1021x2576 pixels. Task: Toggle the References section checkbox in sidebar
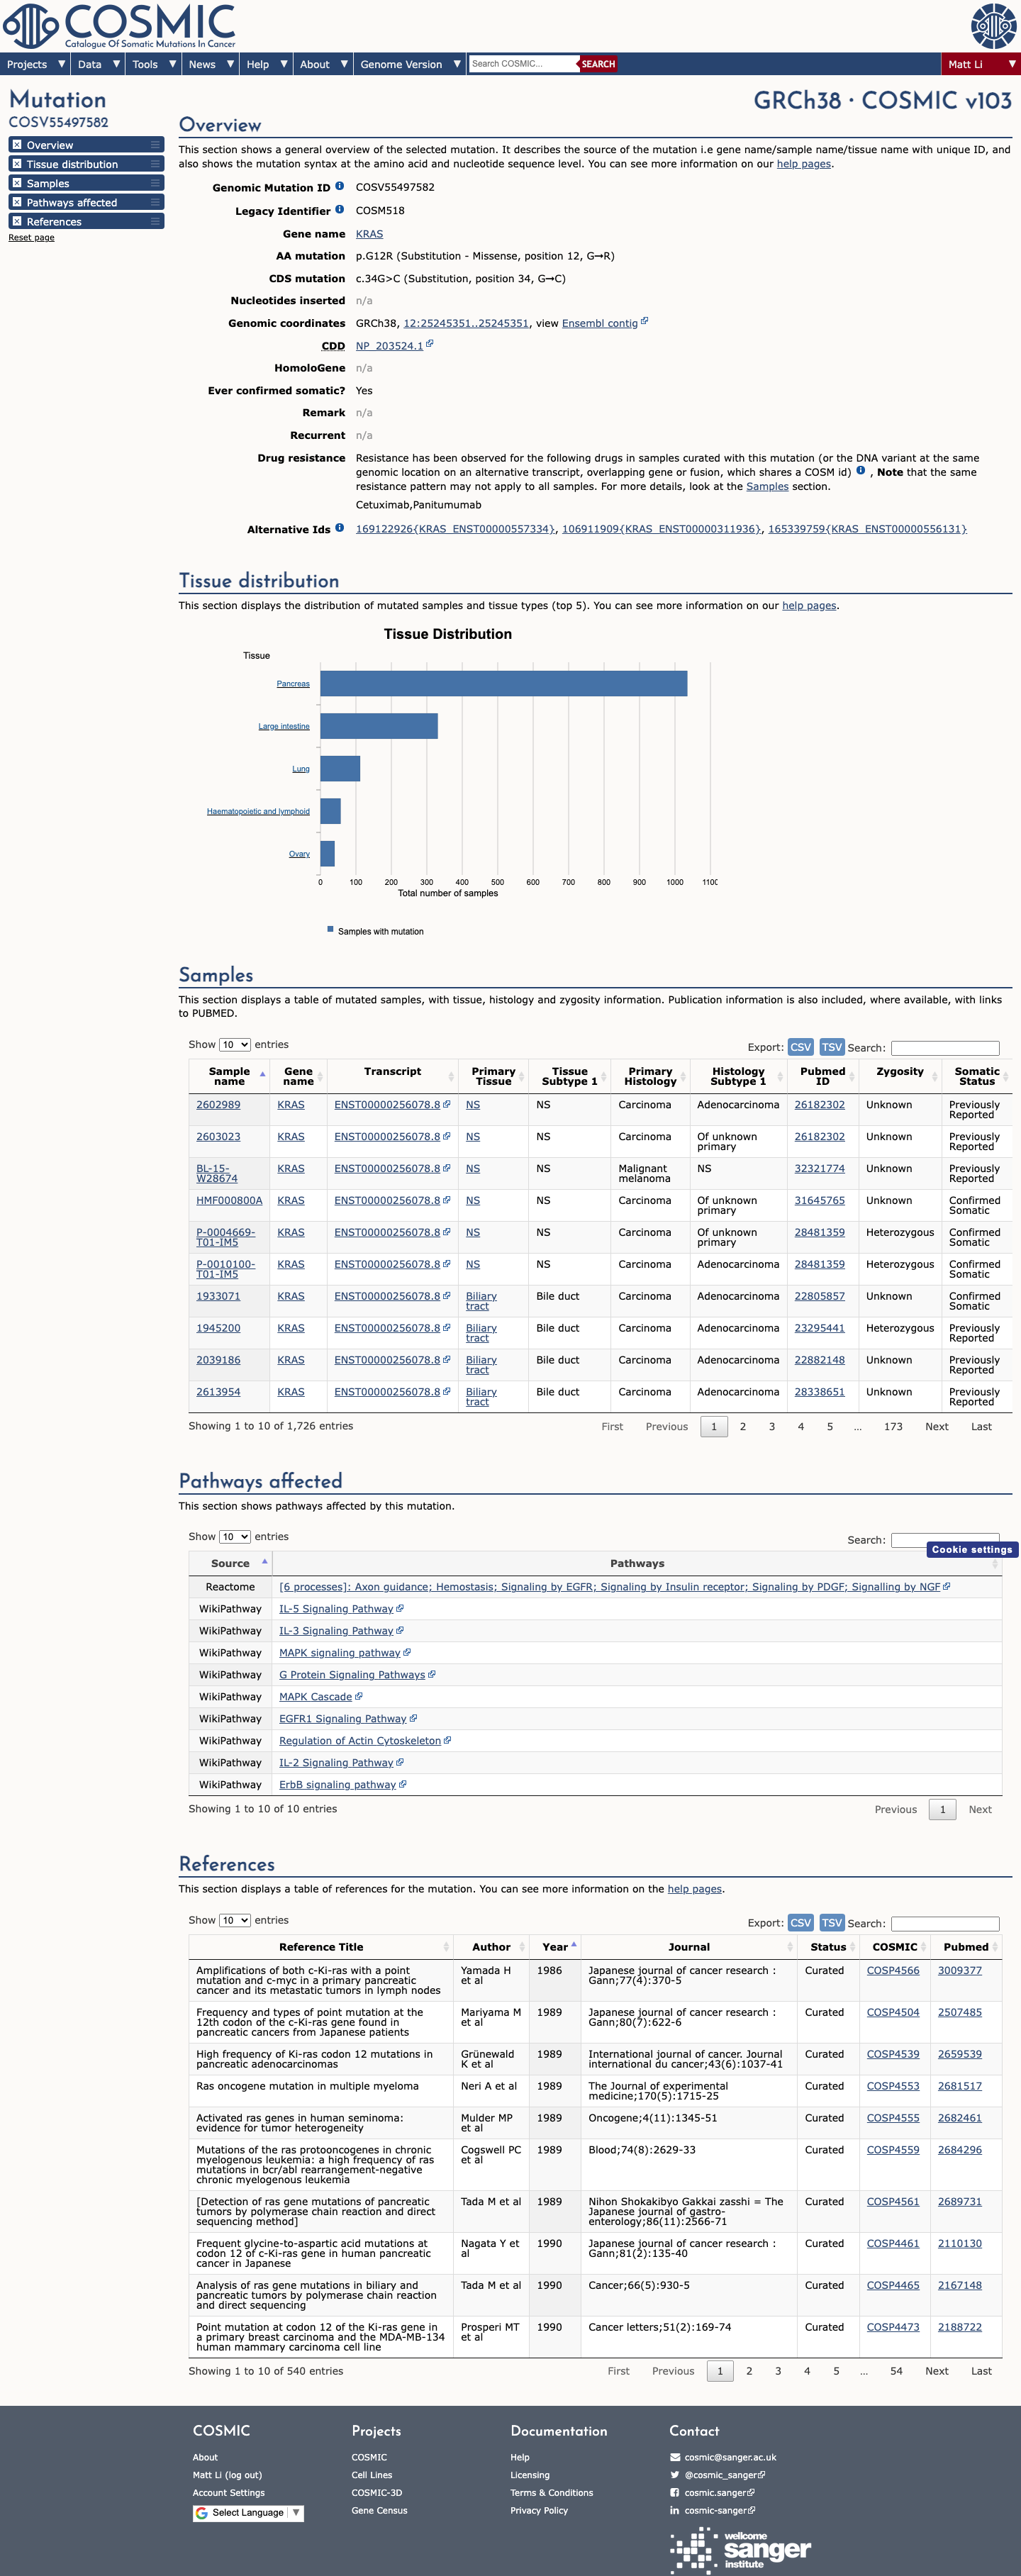click(x=17, y=221)
